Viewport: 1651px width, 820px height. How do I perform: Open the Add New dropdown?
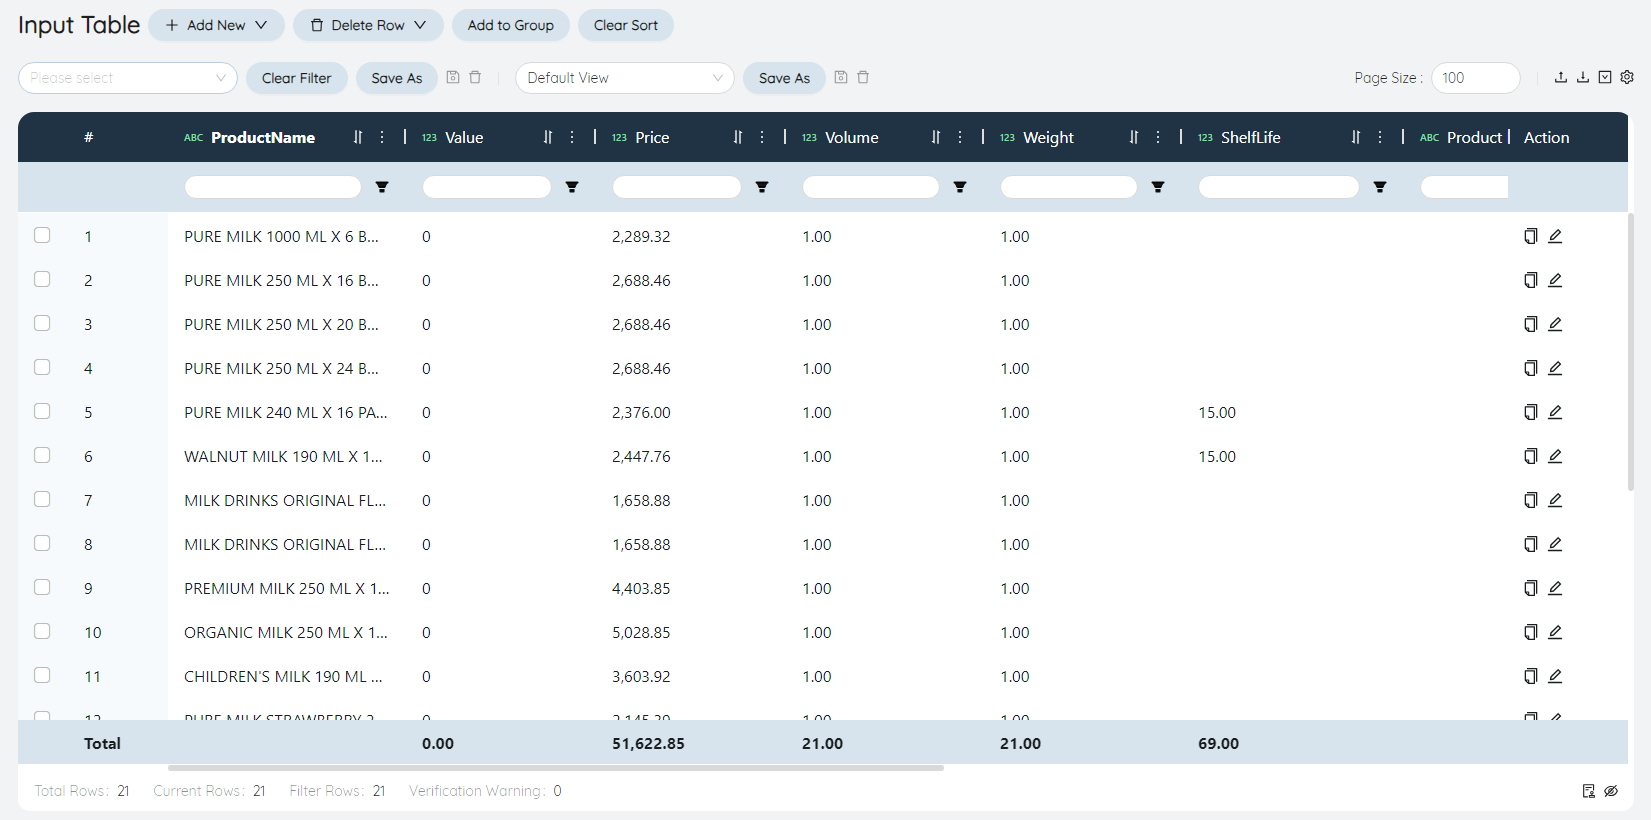pos(216,25)
